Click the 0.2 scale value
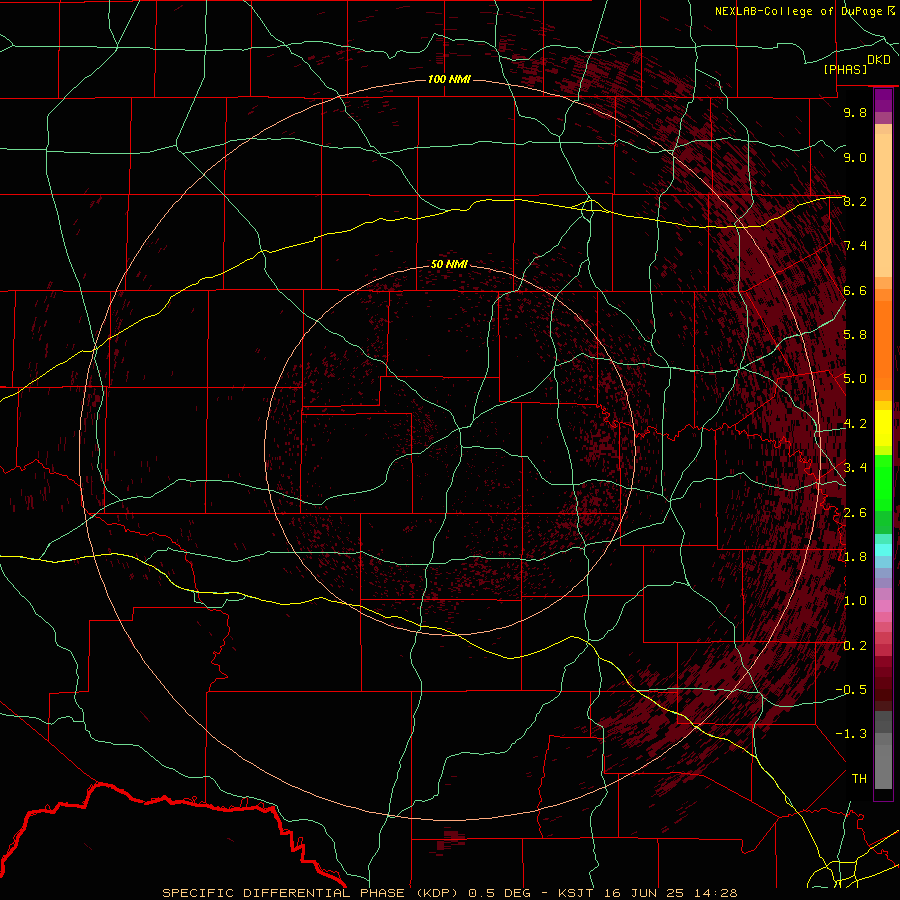Screen dimensions: 900x900 pos(855,645)
